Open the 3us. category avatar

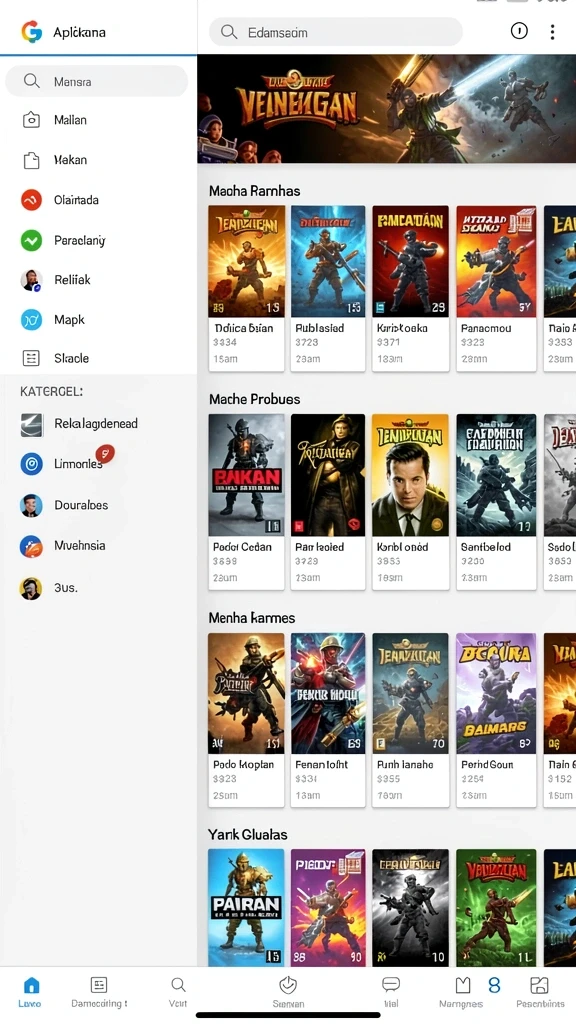31,588
